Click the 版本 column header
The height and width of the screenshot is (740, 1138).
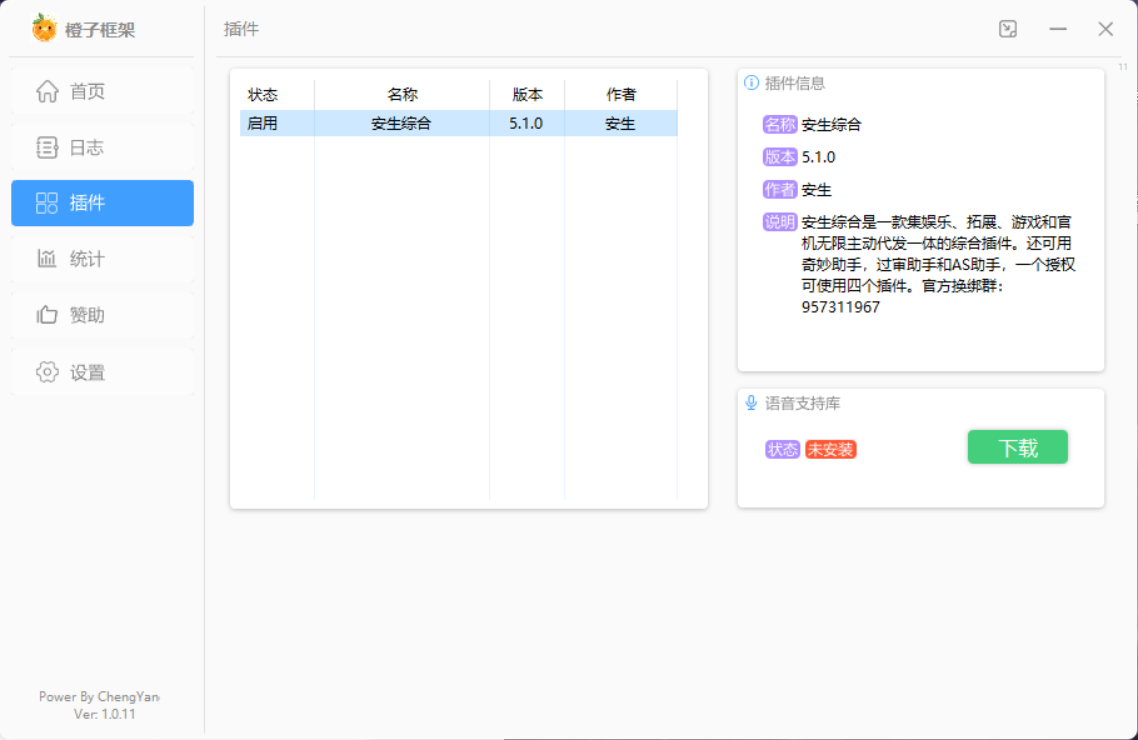point(527,94)
